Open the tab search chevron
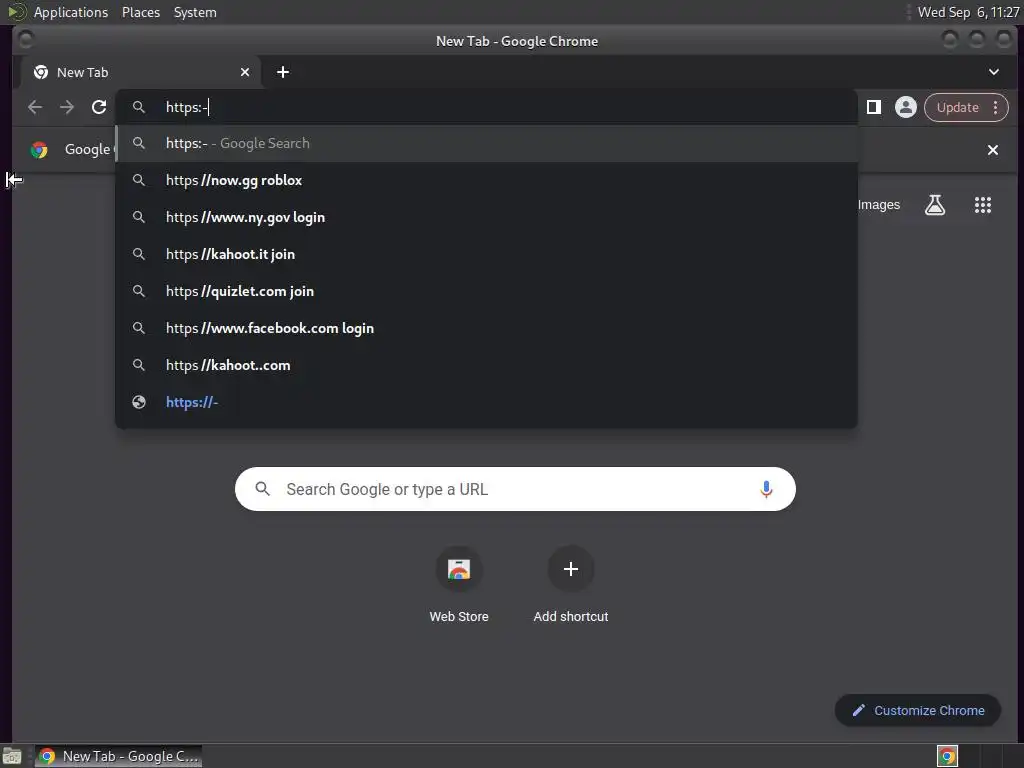 click(x=993, y=72)
